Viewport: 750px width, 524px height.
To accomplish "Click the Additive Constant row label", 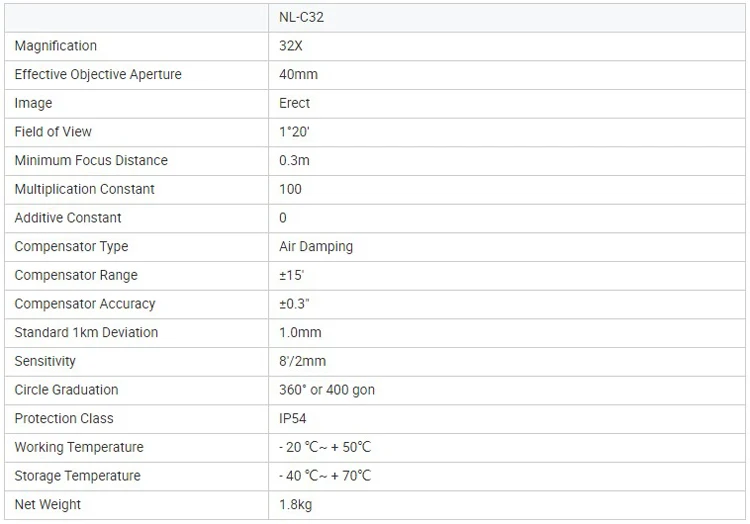I will pos(68,218).
